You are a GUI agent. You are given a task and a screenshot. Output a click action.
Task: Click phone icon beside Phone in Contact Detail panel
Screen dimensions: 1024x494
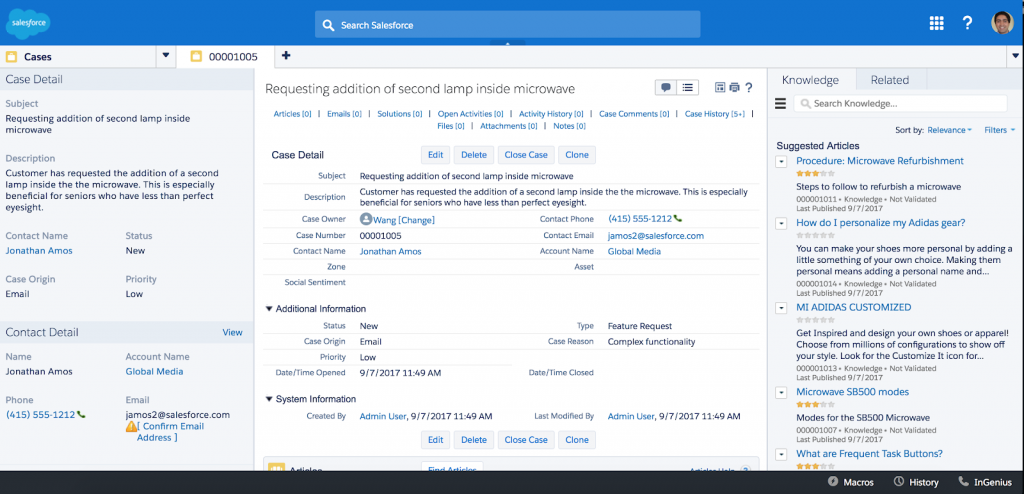pyautogui.click(x=81, y=414)
